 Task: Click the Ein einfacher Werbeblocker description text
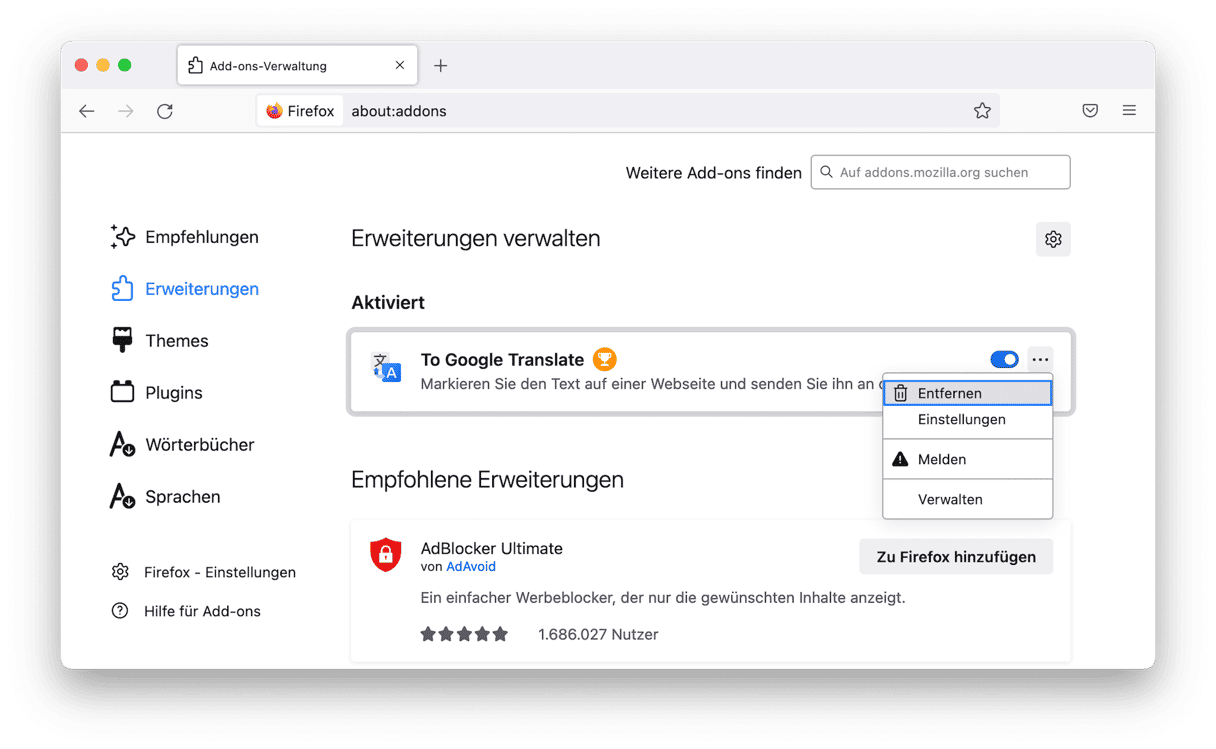[663, 598]
